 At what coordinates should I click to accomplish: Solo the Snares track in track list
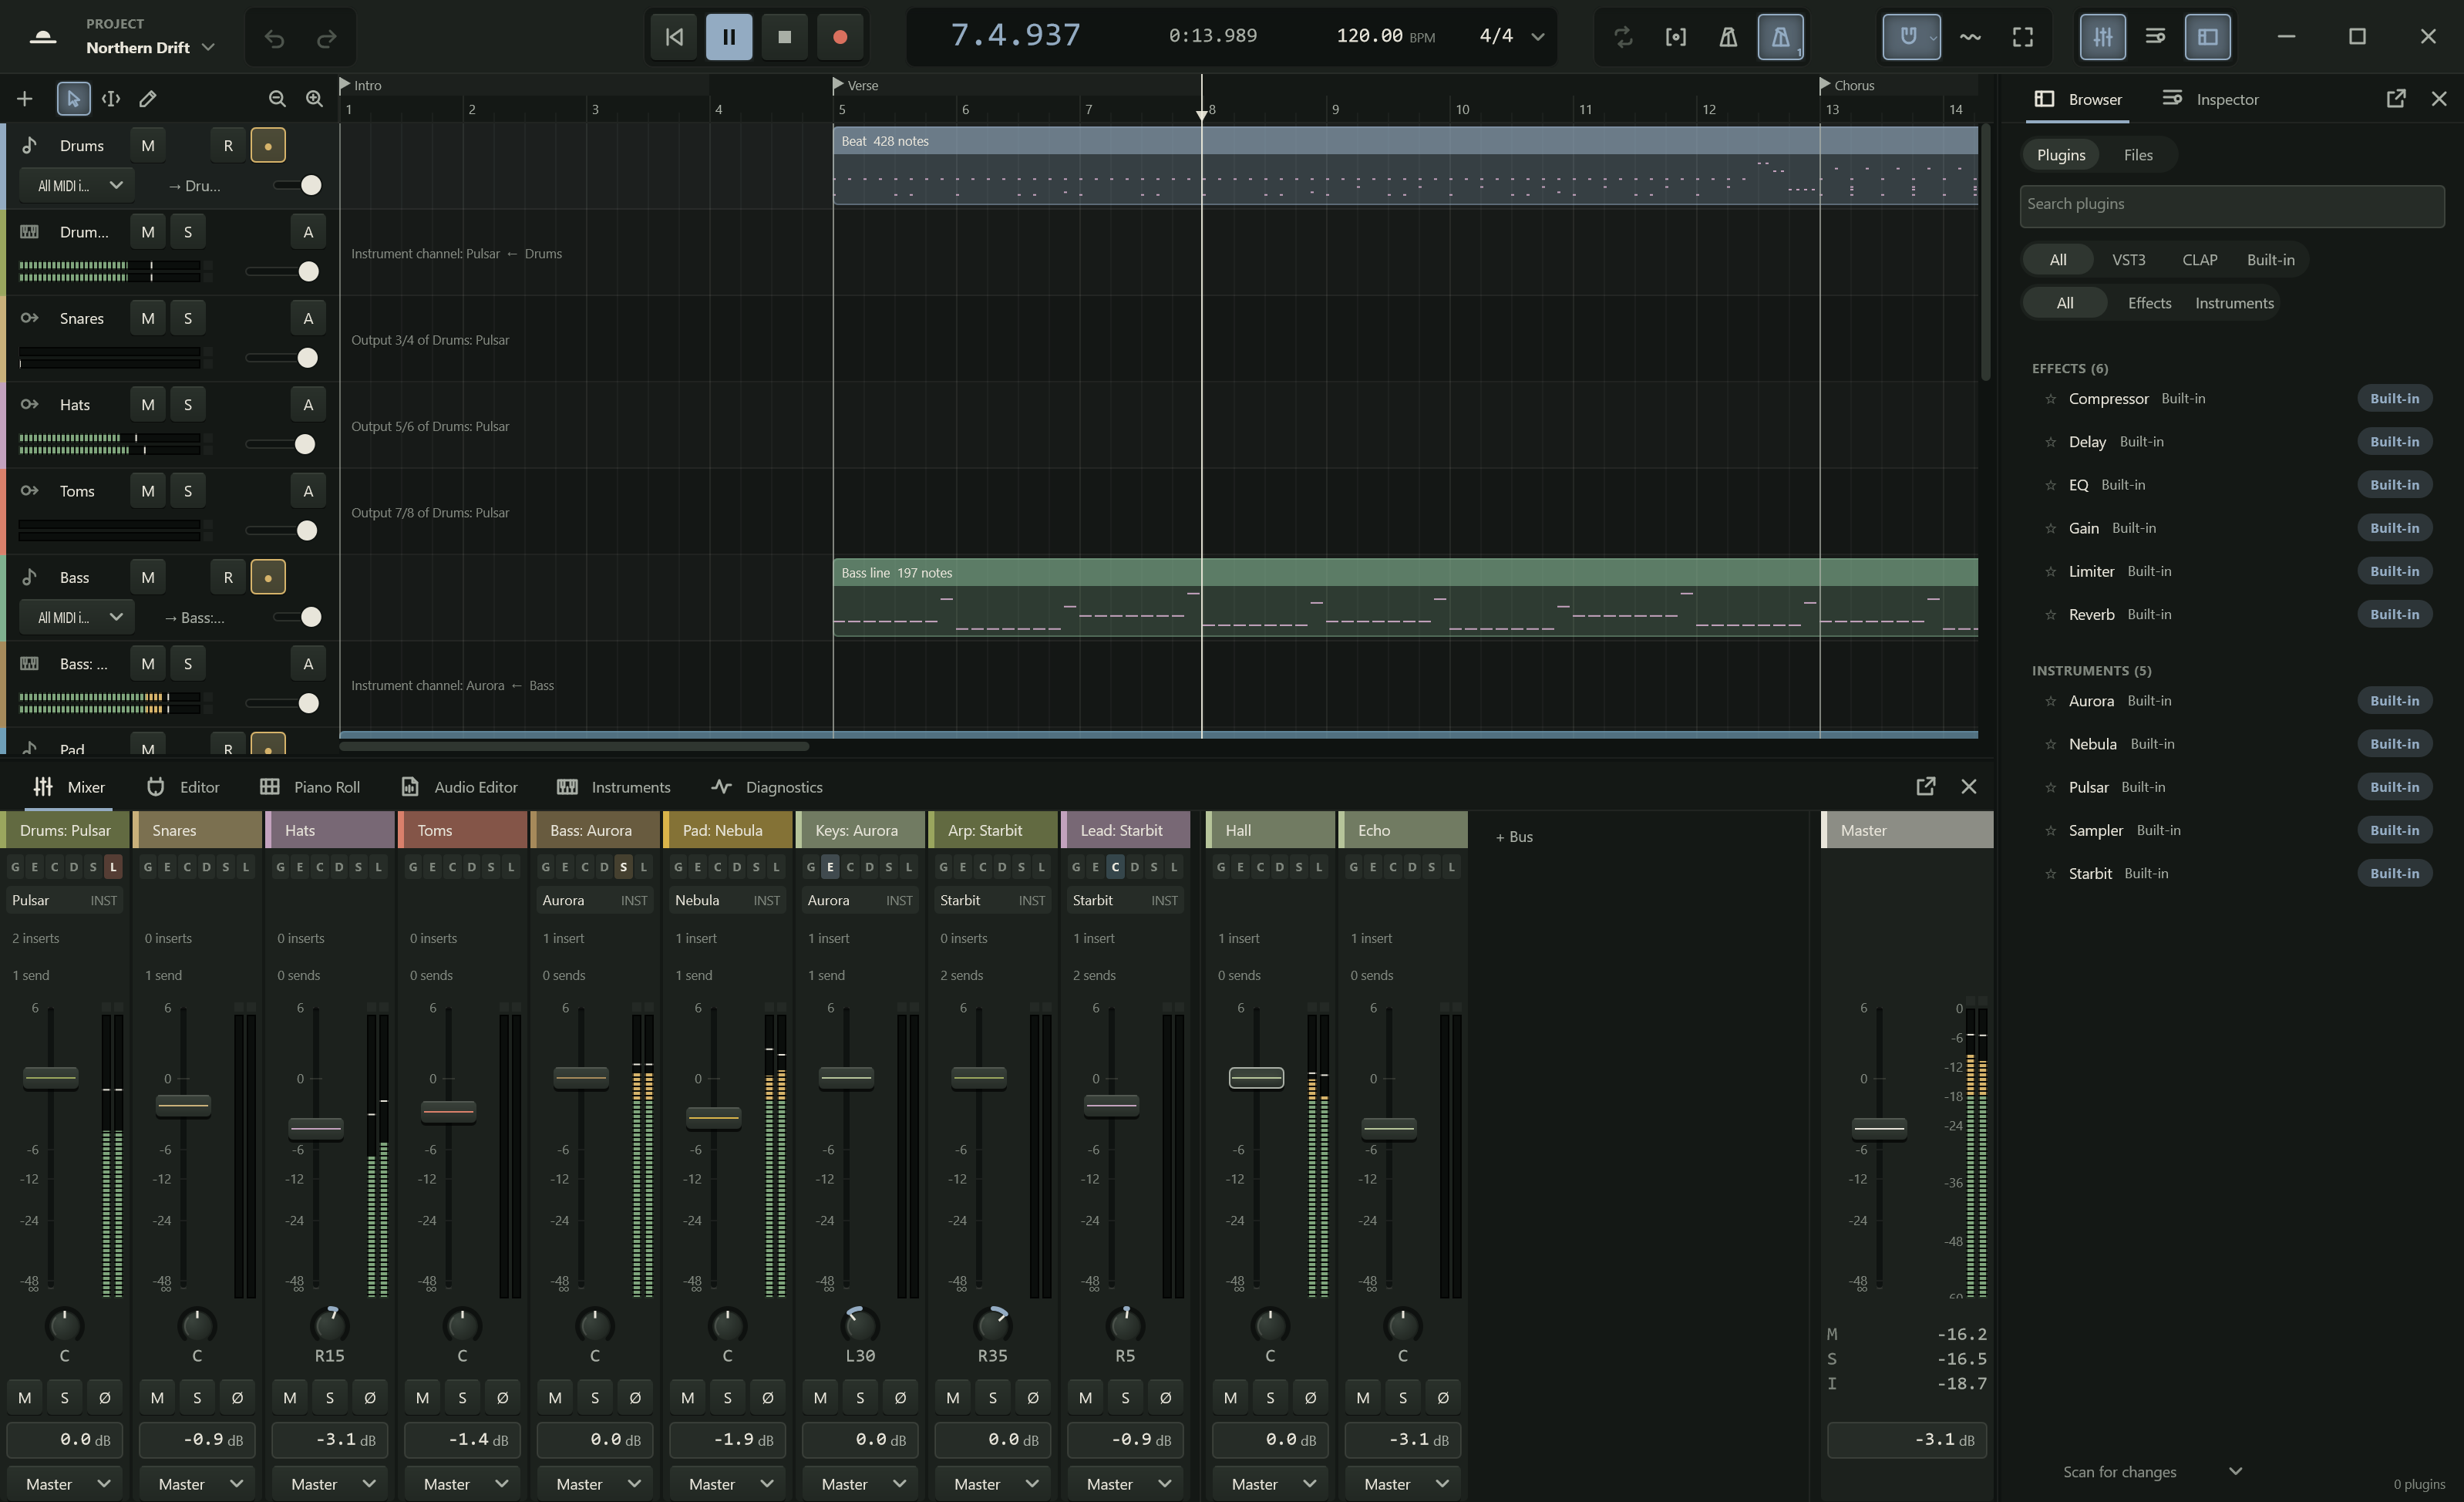click(x=188, y=318)
